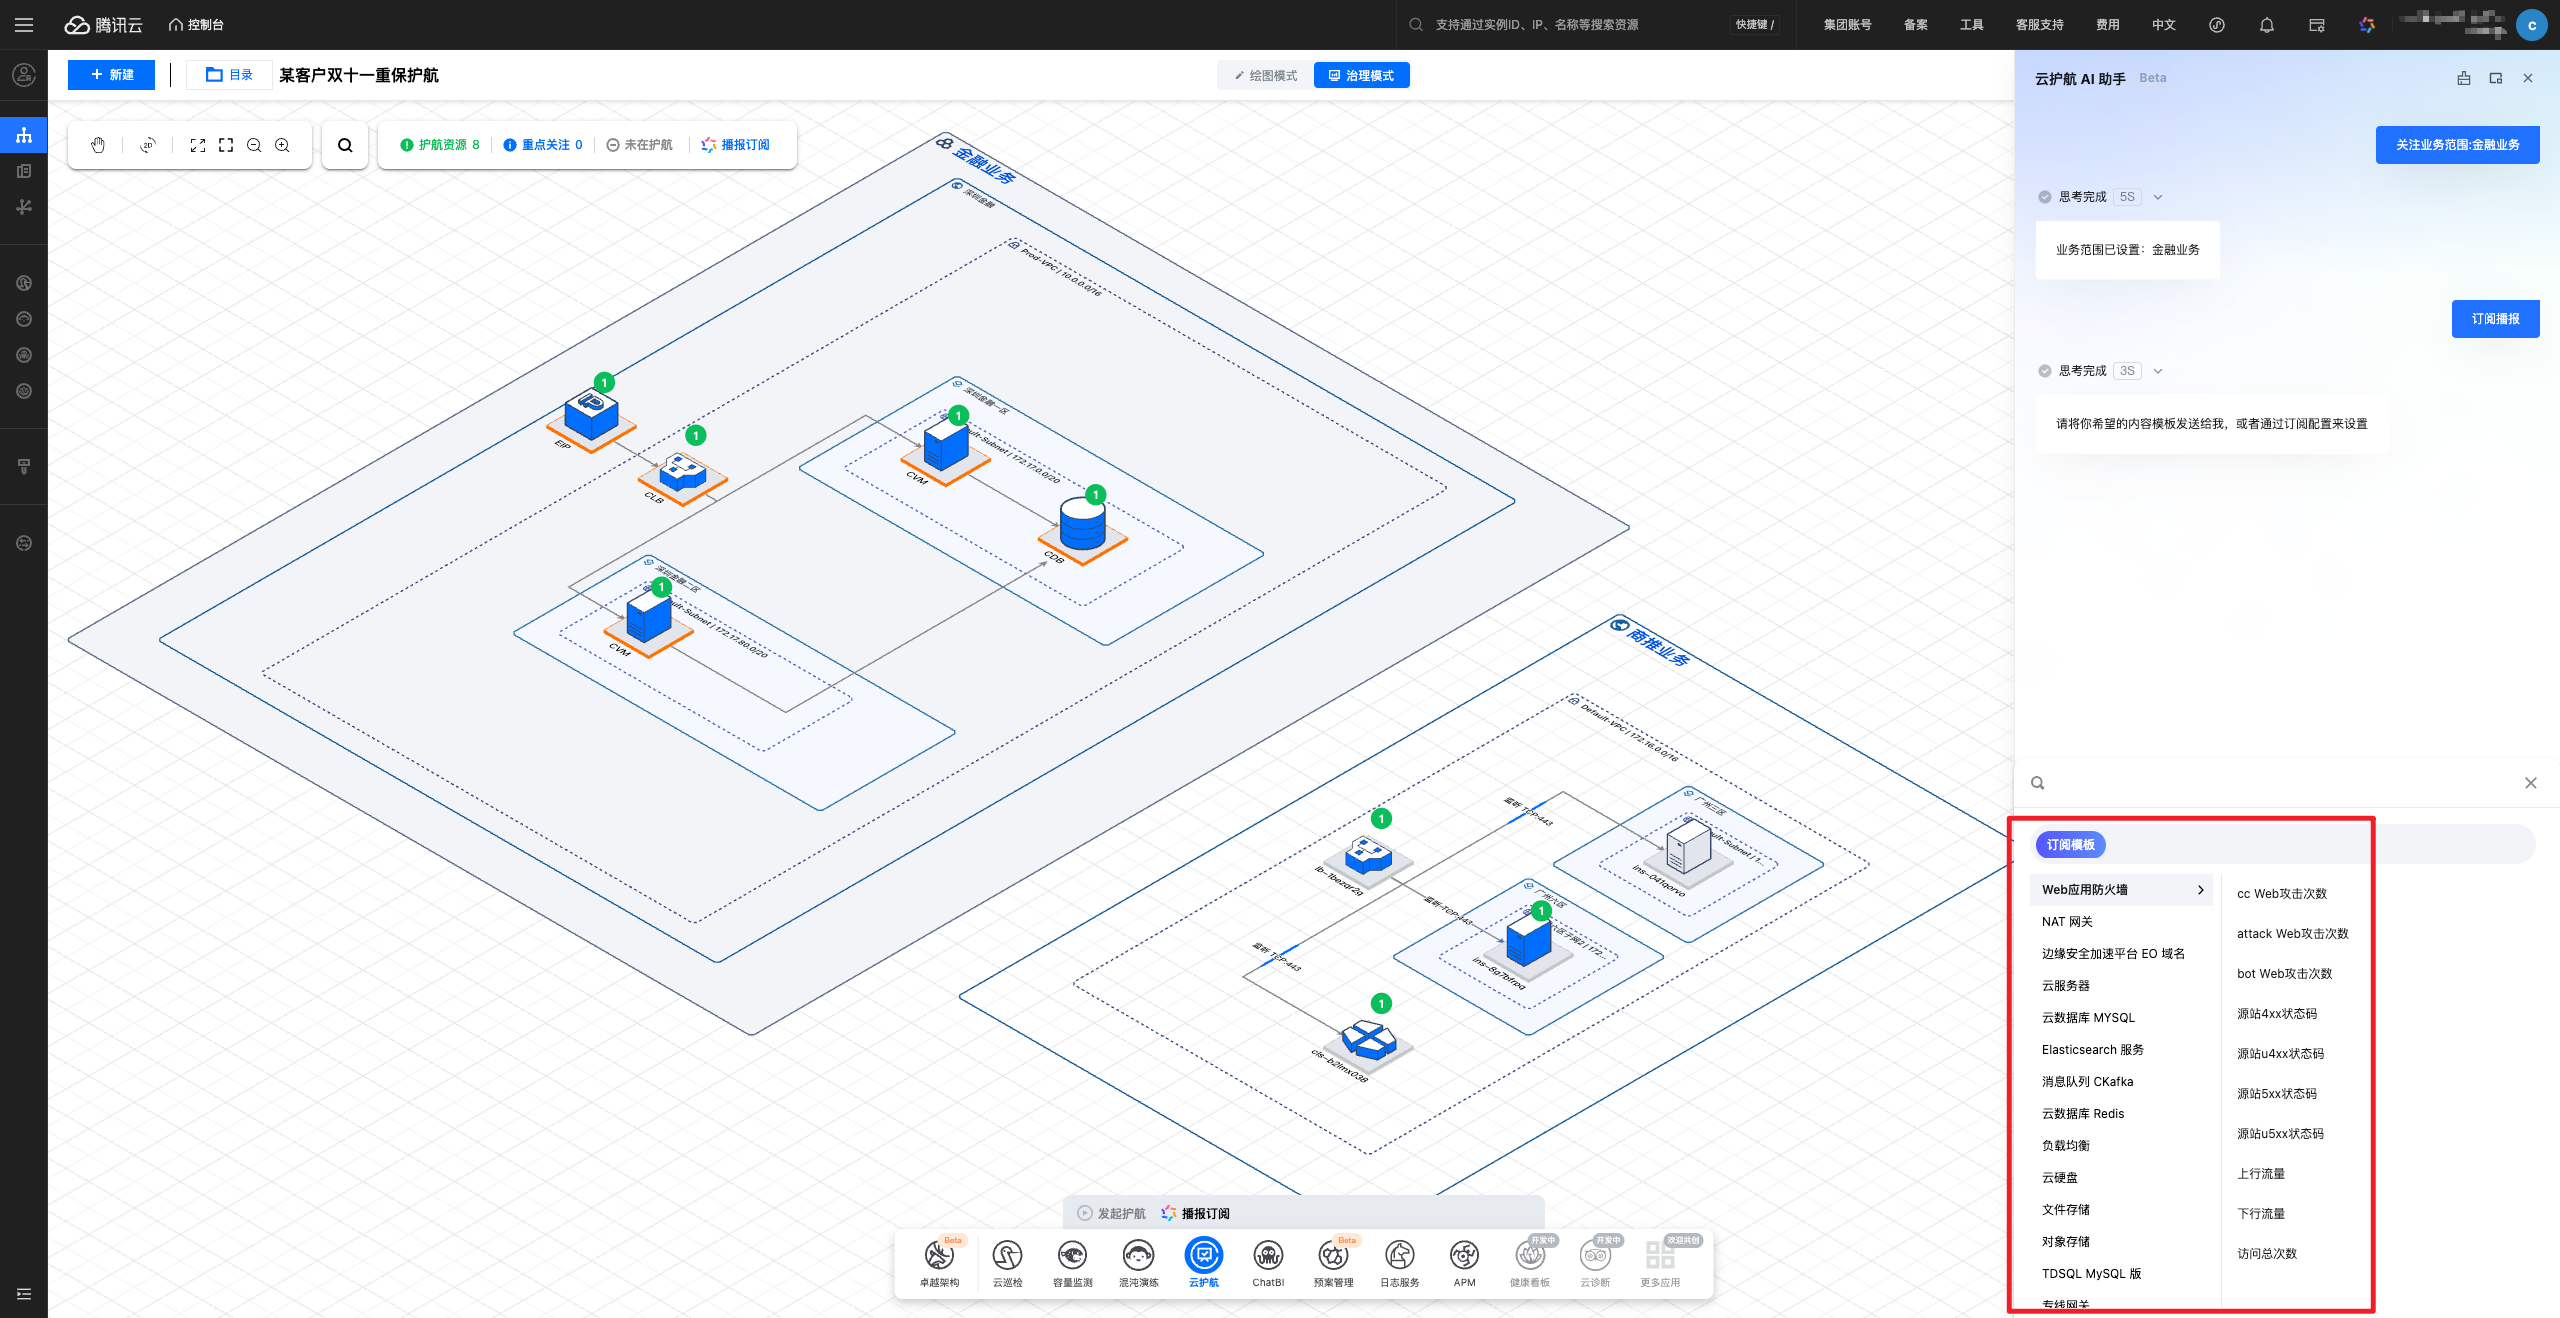Expand the first 思考完成 5S chevron
2560x1318 pixels.
[x=2158, y=197]
